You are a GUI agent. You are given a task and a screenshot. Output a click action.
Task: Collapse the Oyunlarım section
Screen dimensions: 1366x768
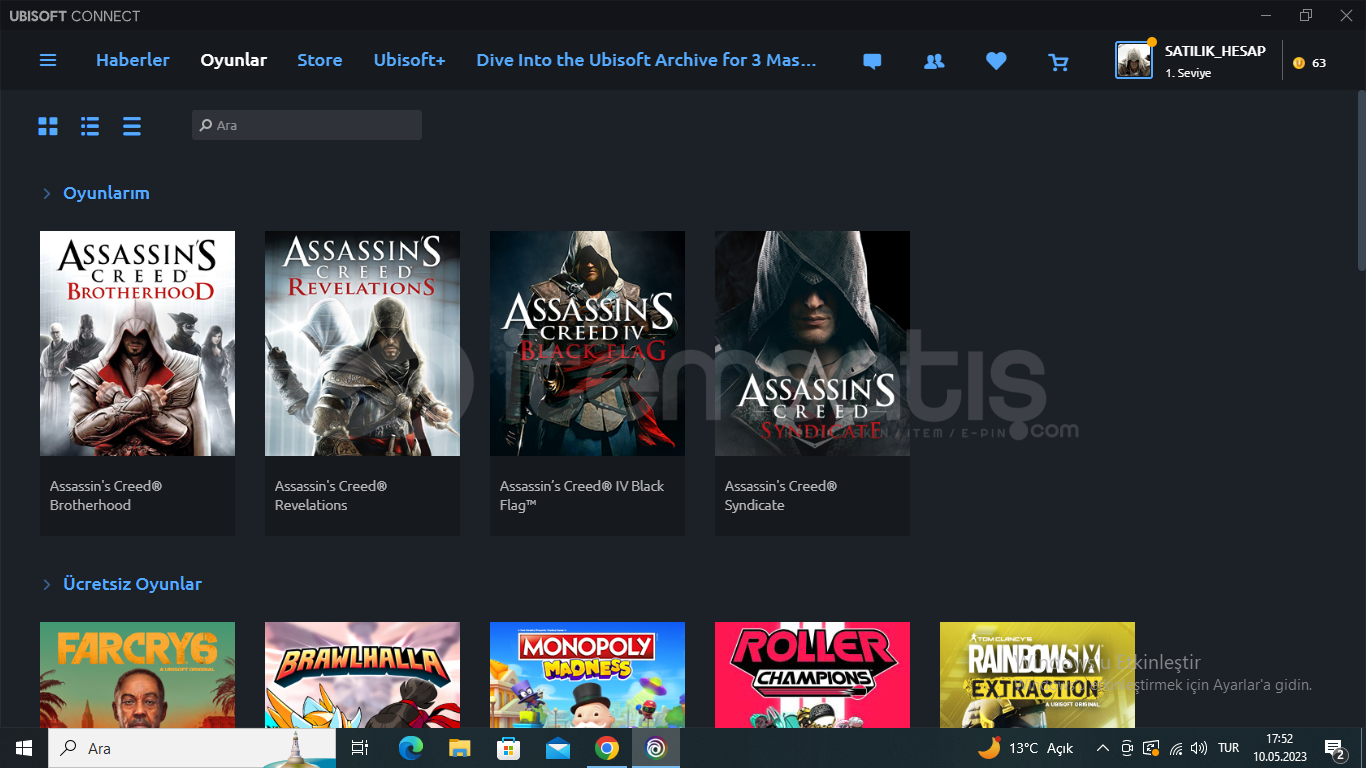(x=46, y=193)
